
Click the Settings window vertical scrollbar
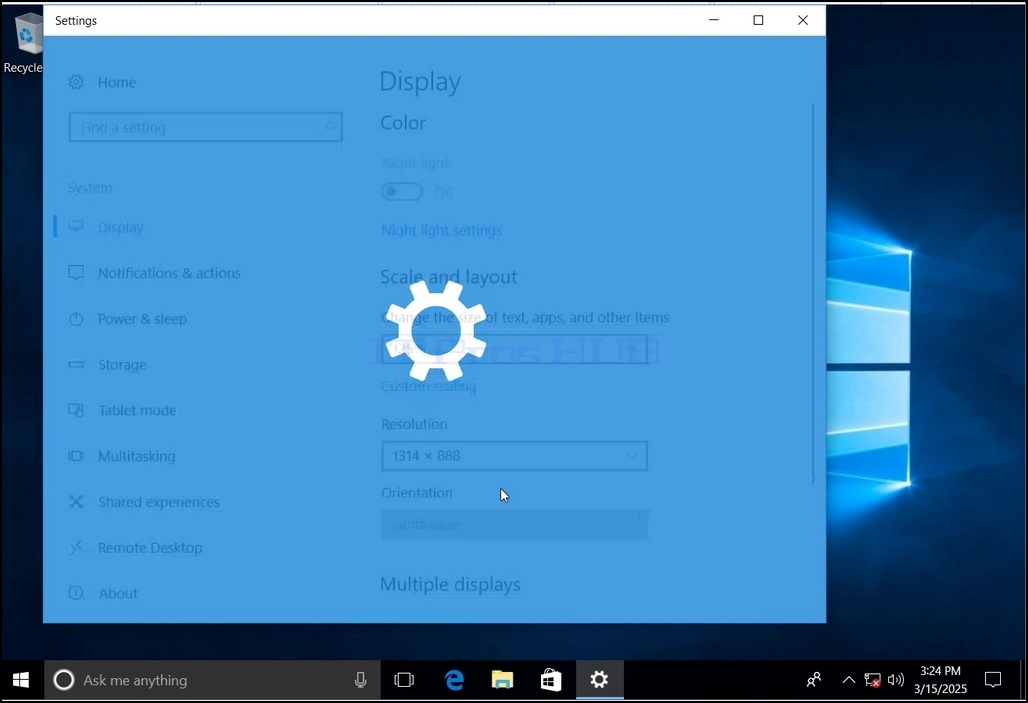814,294
